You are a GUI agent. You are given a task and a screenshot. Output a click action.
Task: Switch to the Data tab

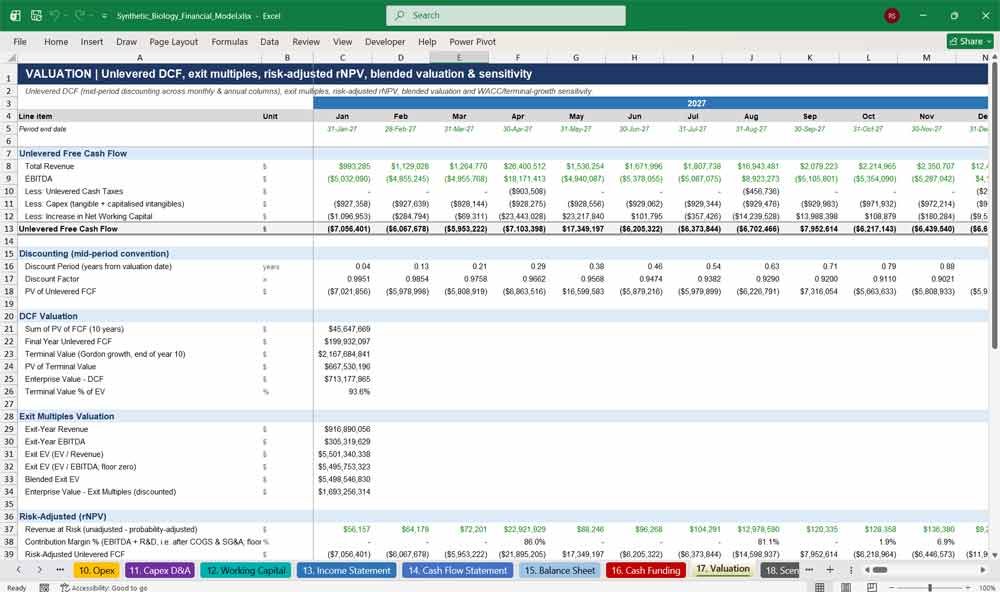pos(269,41)
